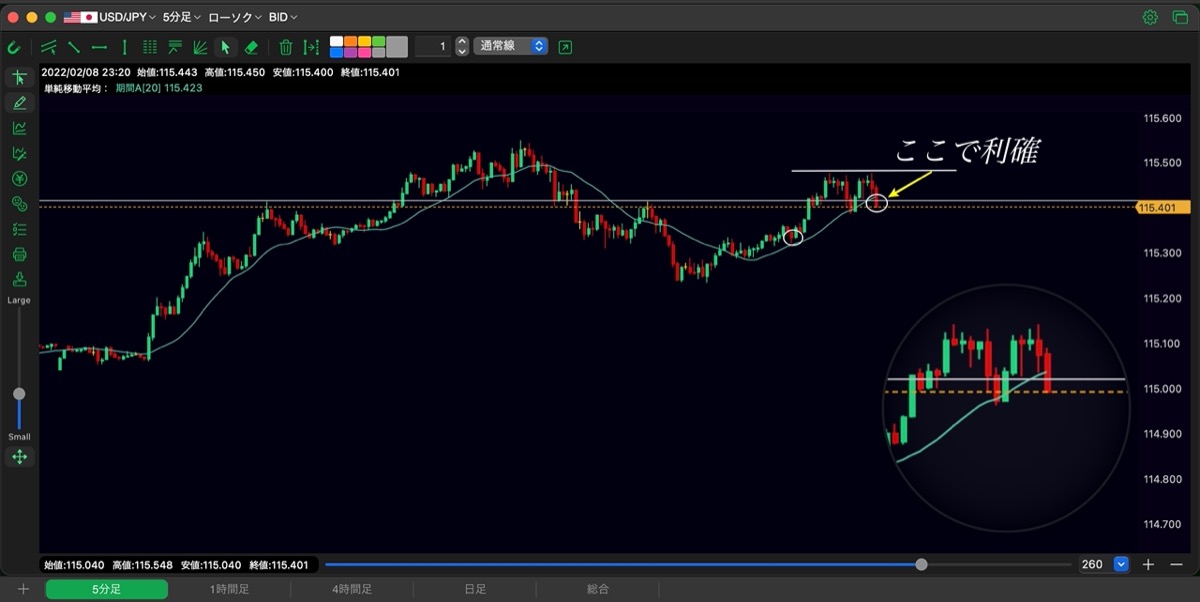Screen dimensions: 1200x602
Task: Click the printer icon in sidebar
Action: [x=19, y=254]
